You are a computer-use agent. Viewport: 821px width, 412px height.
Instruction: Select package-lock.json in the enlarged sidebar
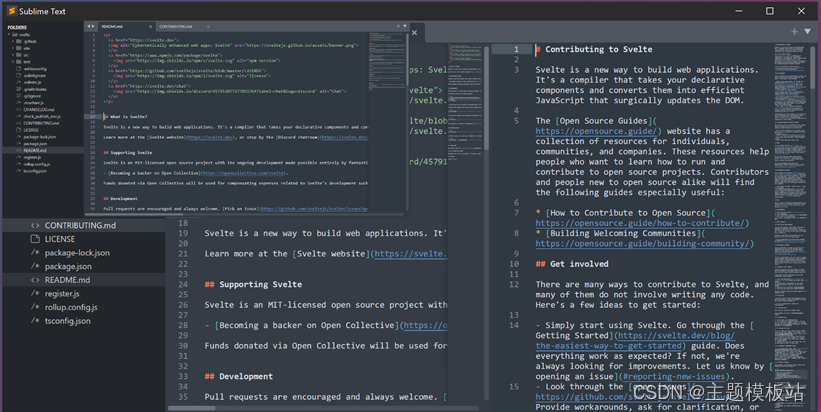[77, 252]
